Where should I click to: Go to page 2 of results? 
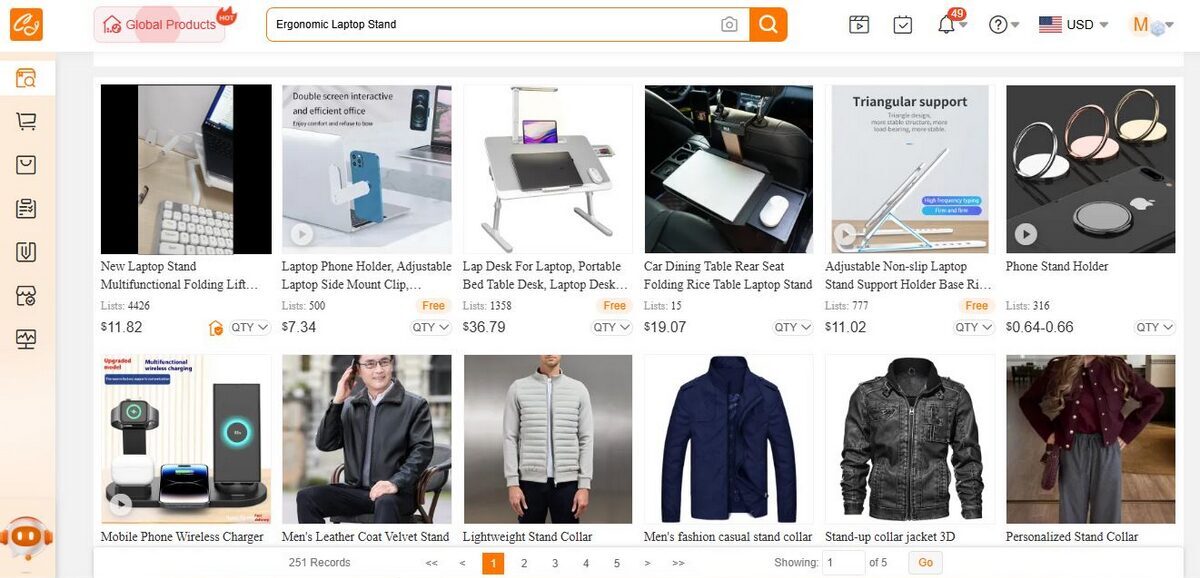[524, 563]
